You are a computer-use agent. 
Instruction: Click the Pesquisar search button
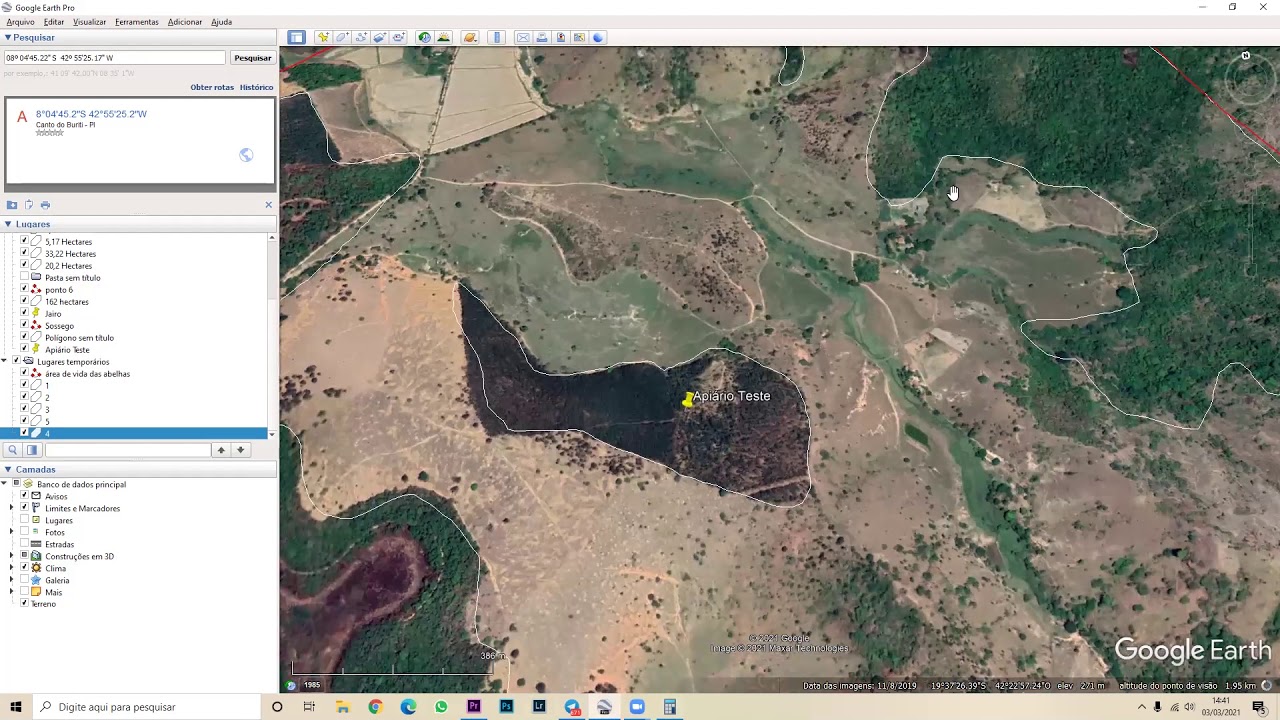click(x=252, y=58)
